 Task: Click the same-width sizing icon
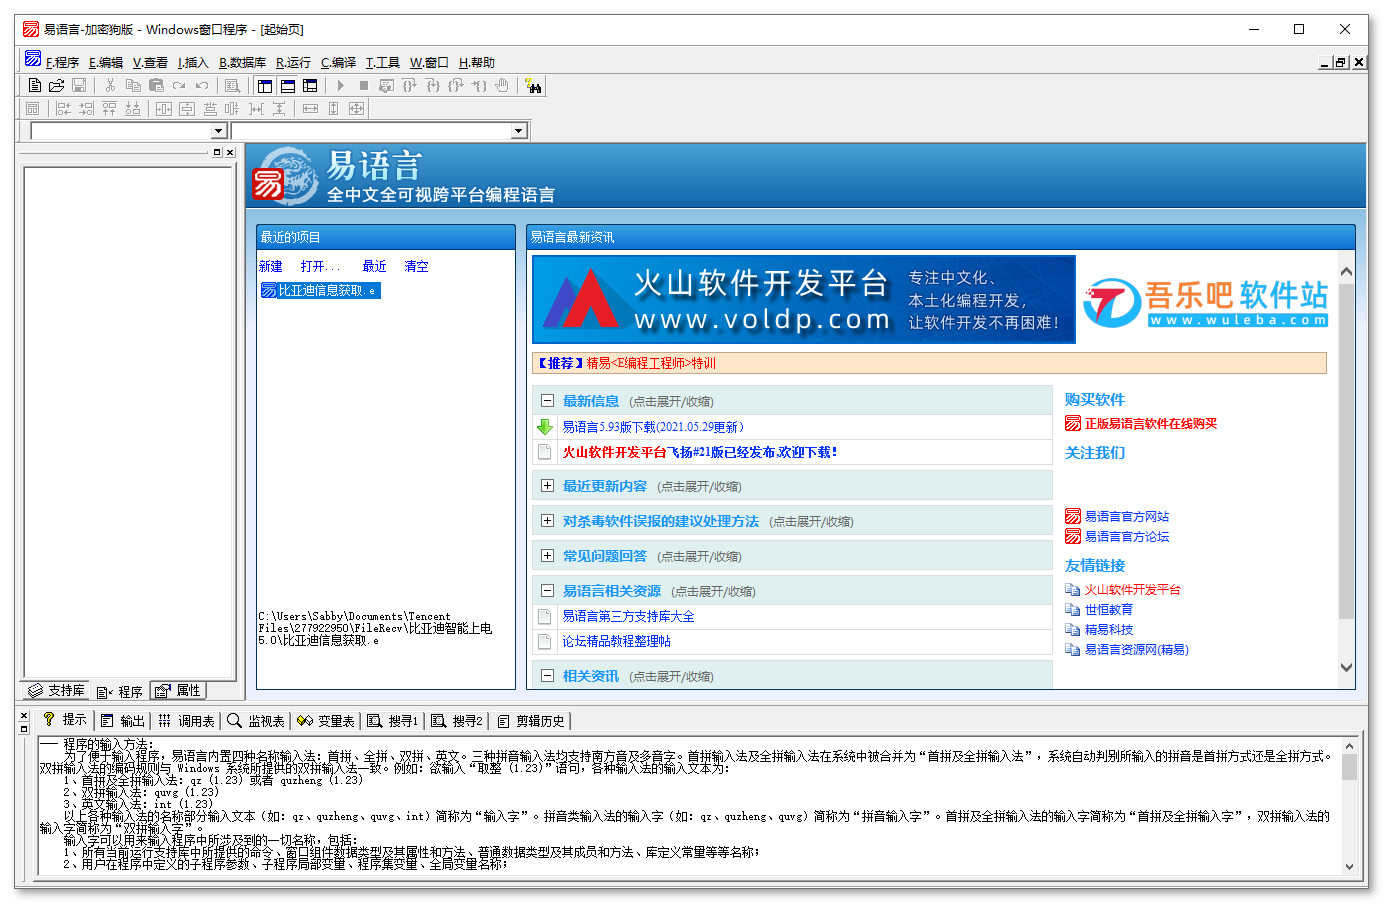[310, 108]
